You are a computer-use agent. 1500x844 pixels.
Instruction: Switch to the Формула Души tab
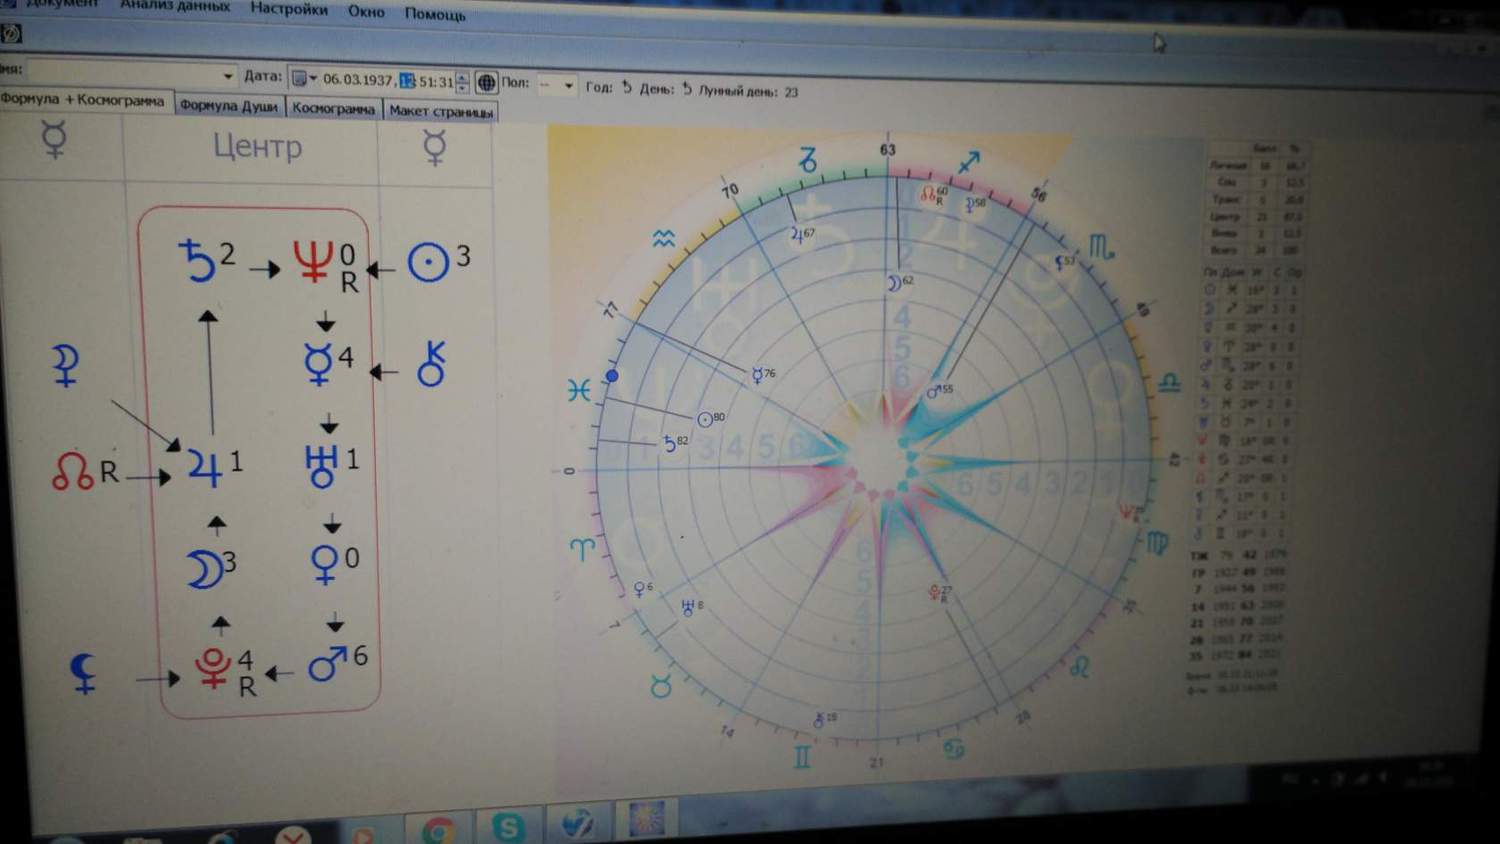click(229, 106)
